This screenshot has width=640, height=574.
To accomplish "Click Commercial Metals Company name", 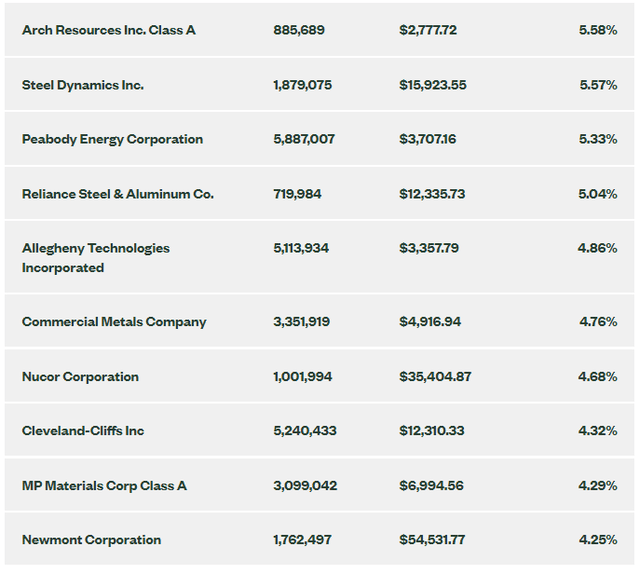I will (114, 322).
